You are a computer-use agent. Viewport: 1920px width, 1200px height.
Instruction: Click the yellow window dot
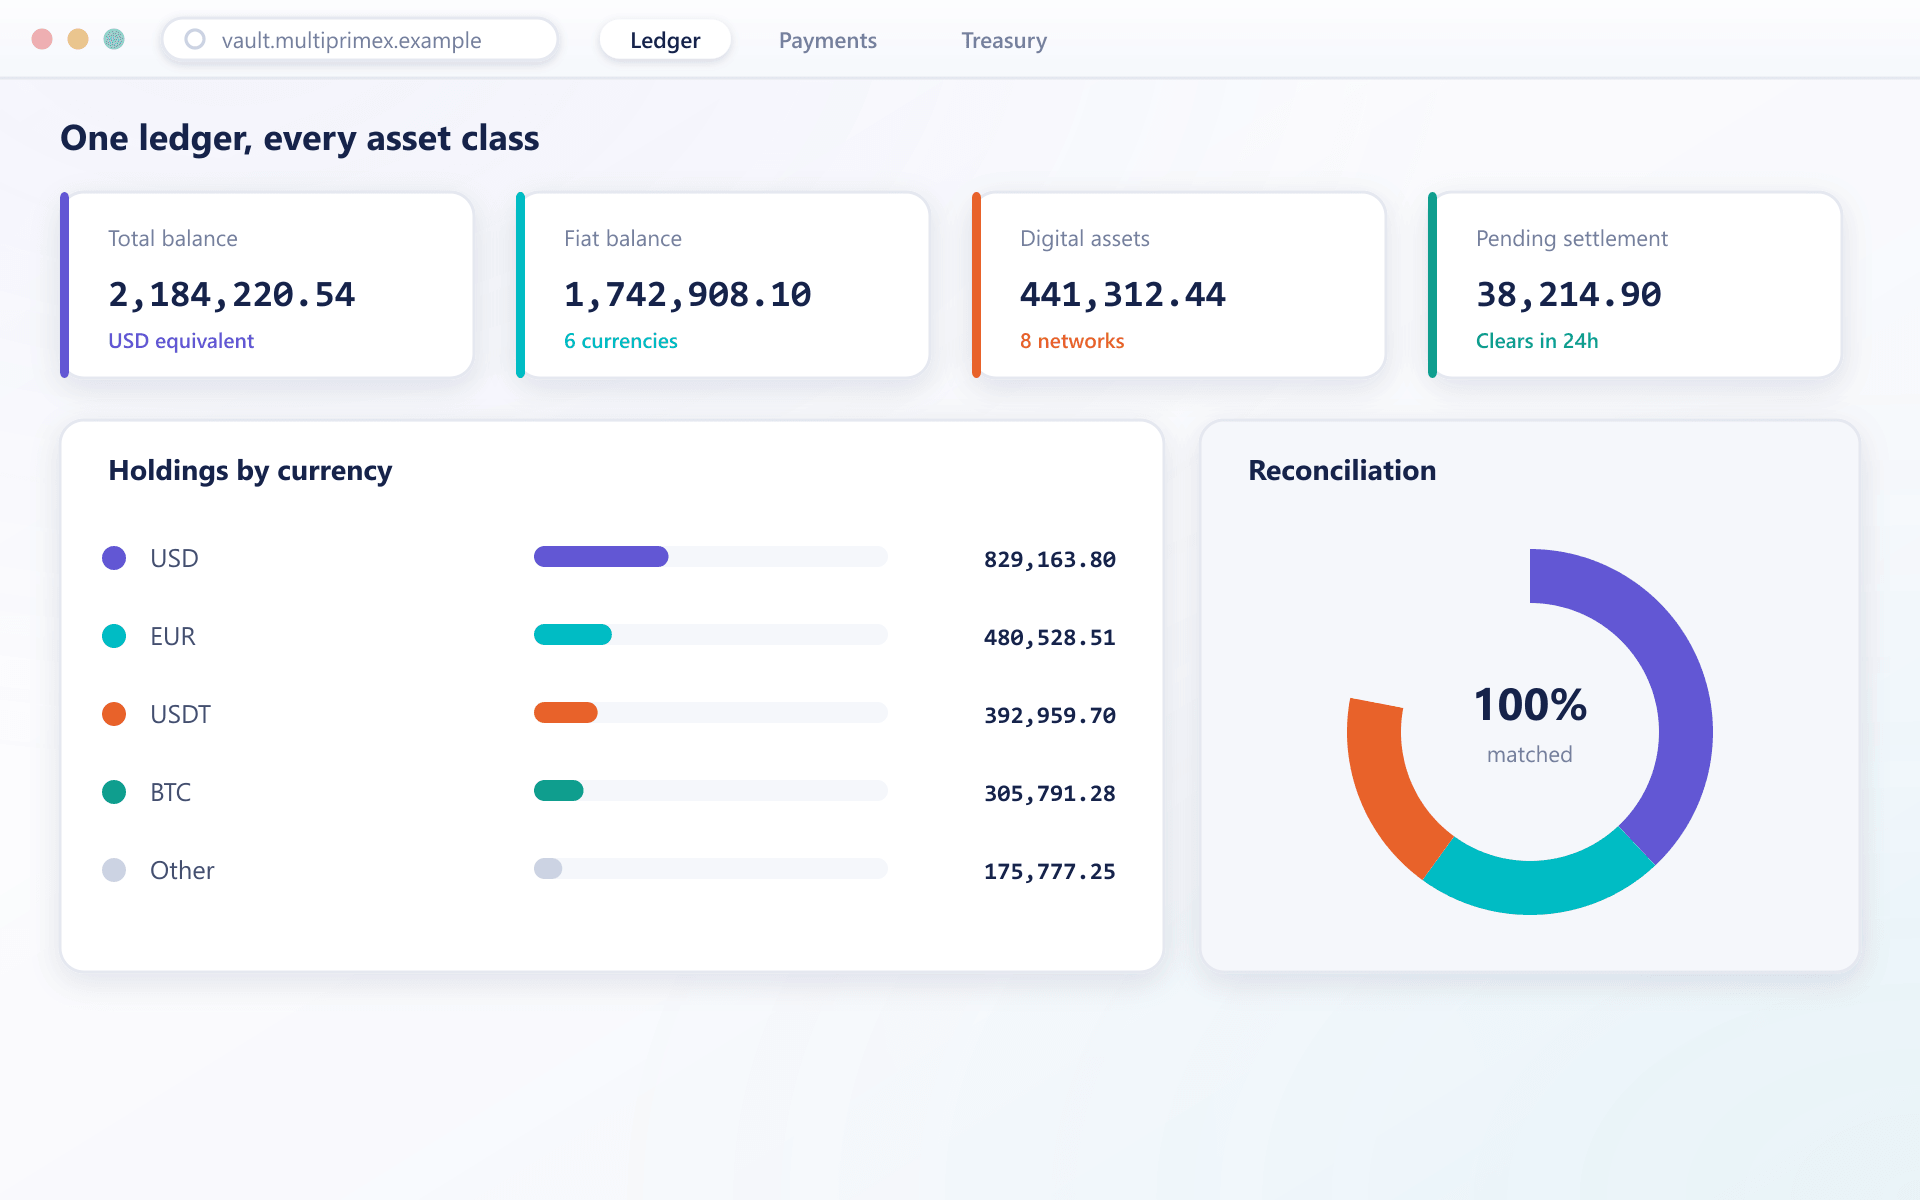(x=78, y=39)
